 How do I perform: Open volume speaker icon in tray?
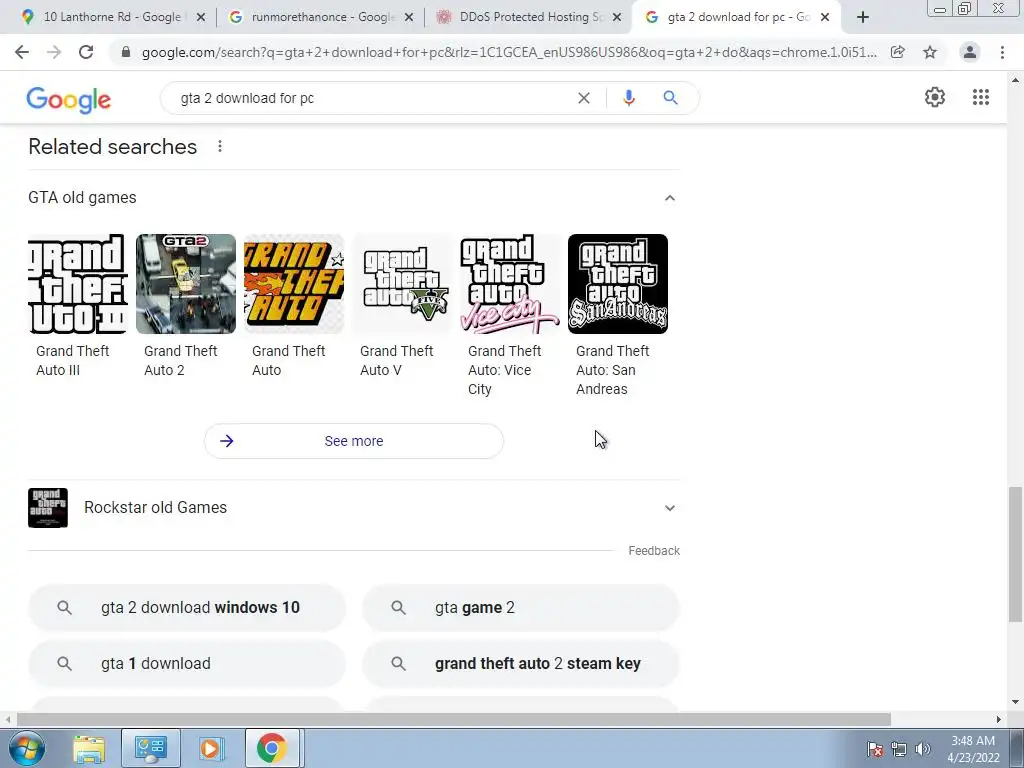[x=923, y=749]
